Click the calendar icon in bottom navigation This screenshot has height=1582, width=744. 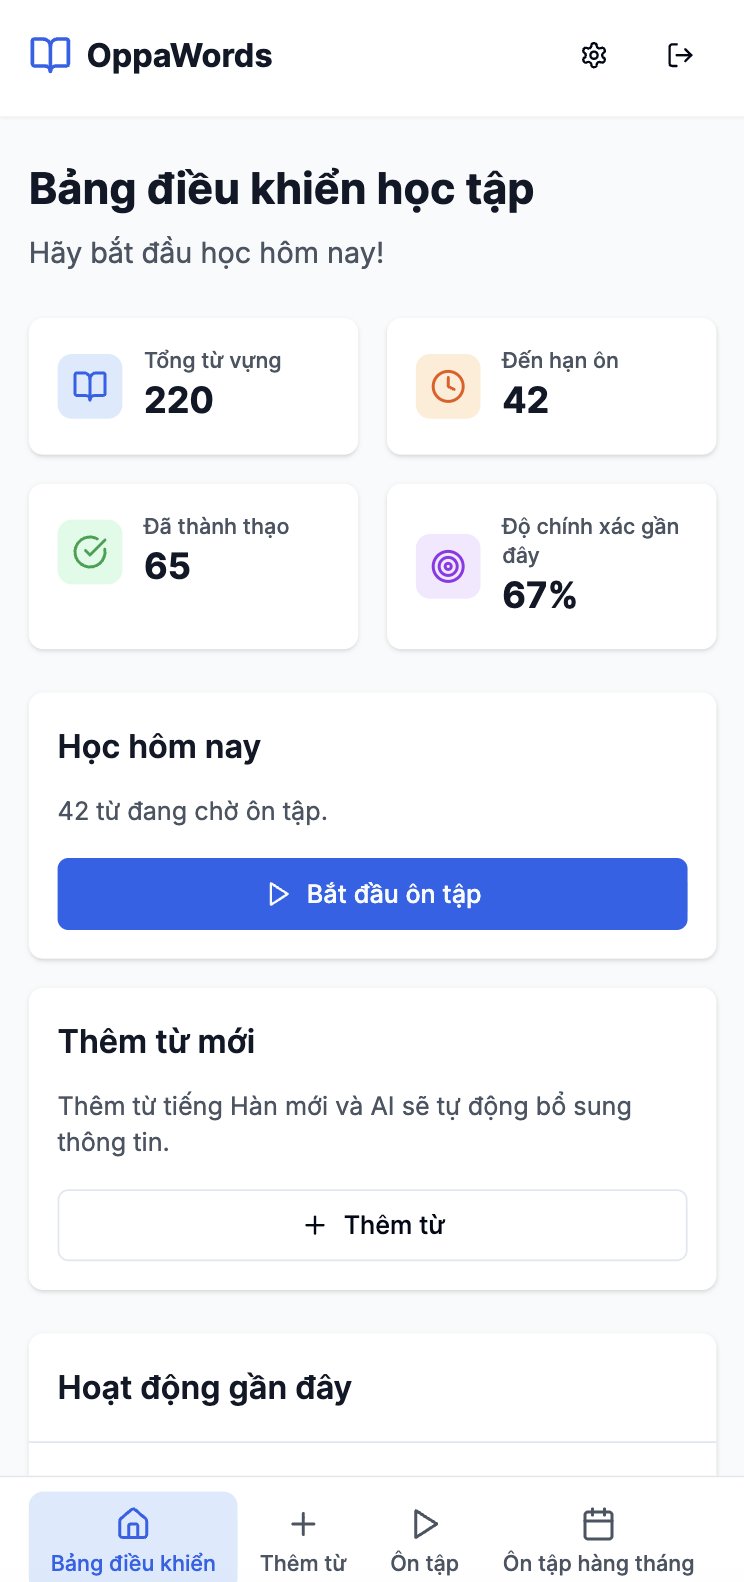pyautogui.click(x=598, y=1524)
